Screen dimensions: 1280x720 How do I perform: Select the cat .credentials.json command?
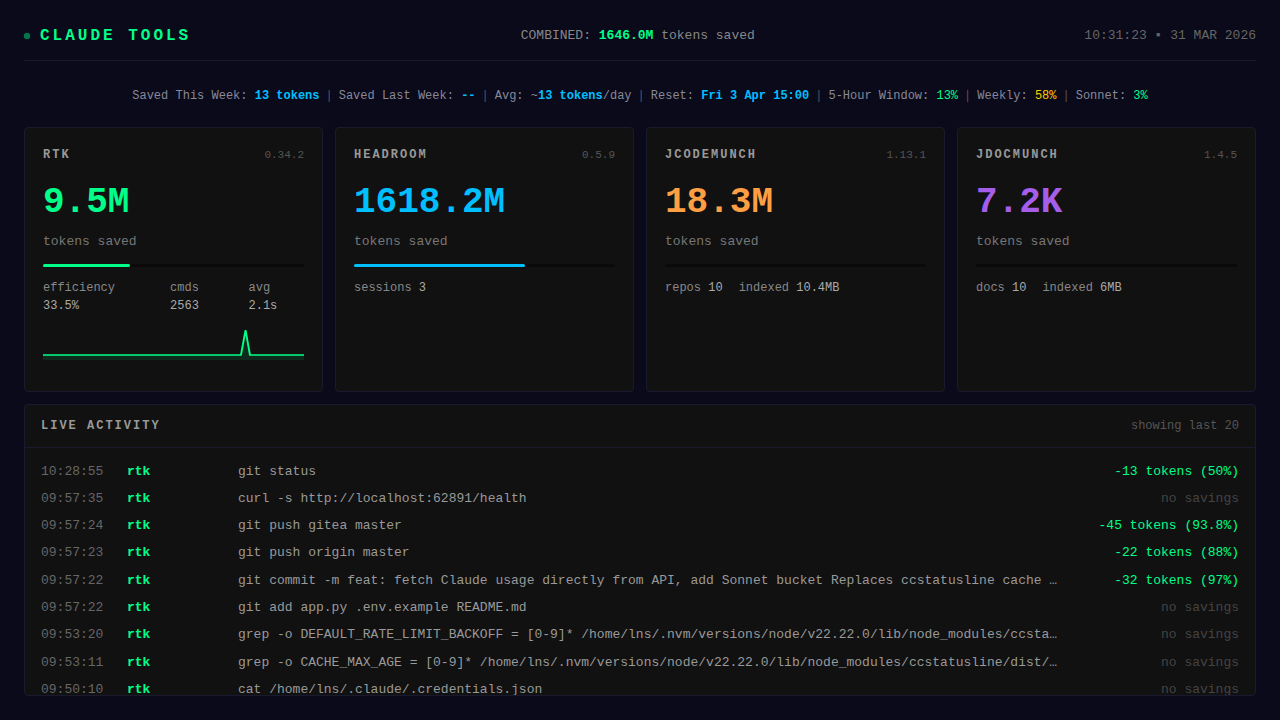click(x=390, y=689)
